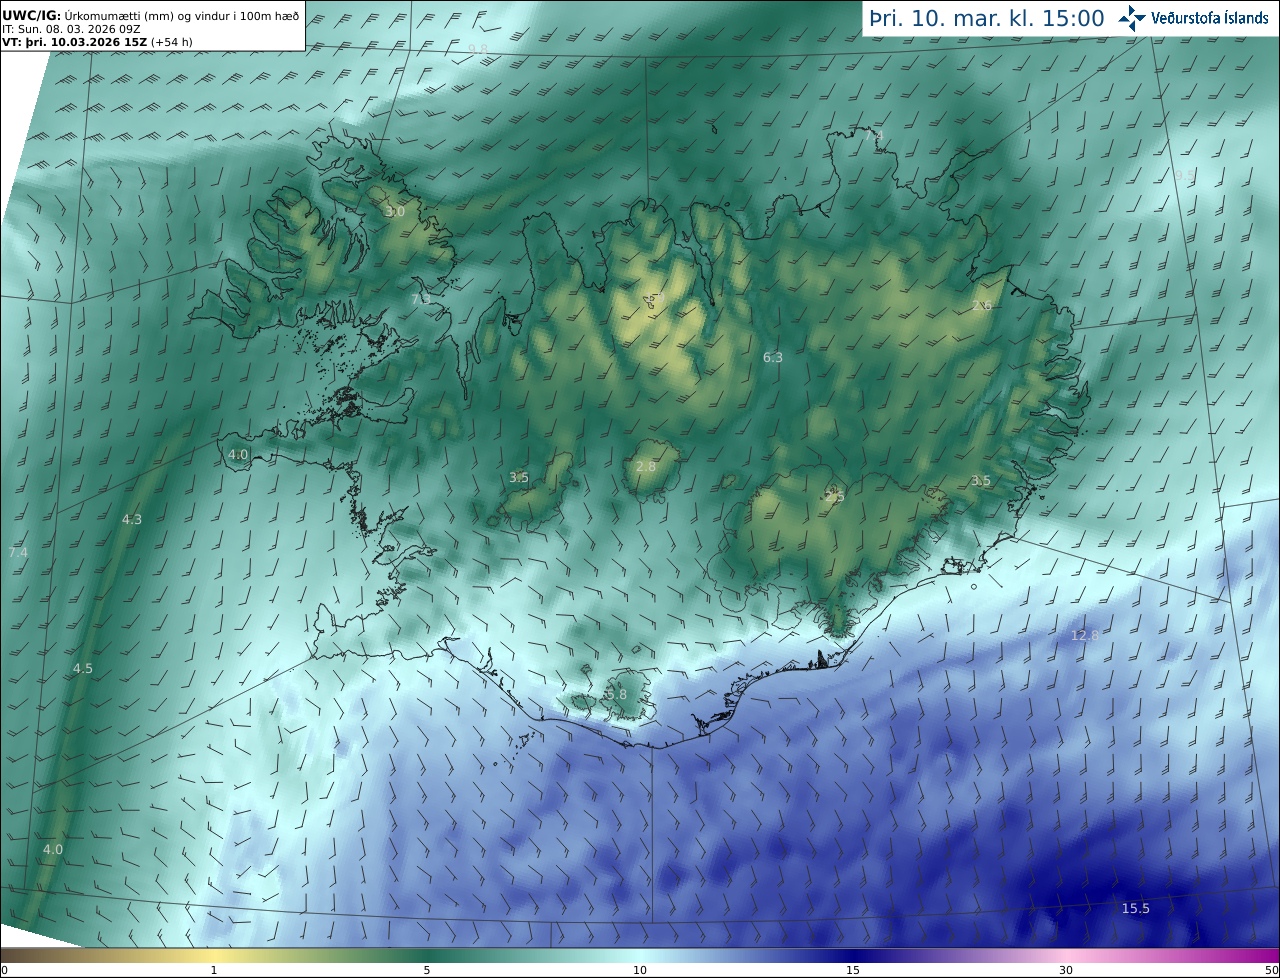Click the VT: þri. 10.03.2026 15Z (+54 h) line
Screen dimensions: 1280x978
[97, 43]
